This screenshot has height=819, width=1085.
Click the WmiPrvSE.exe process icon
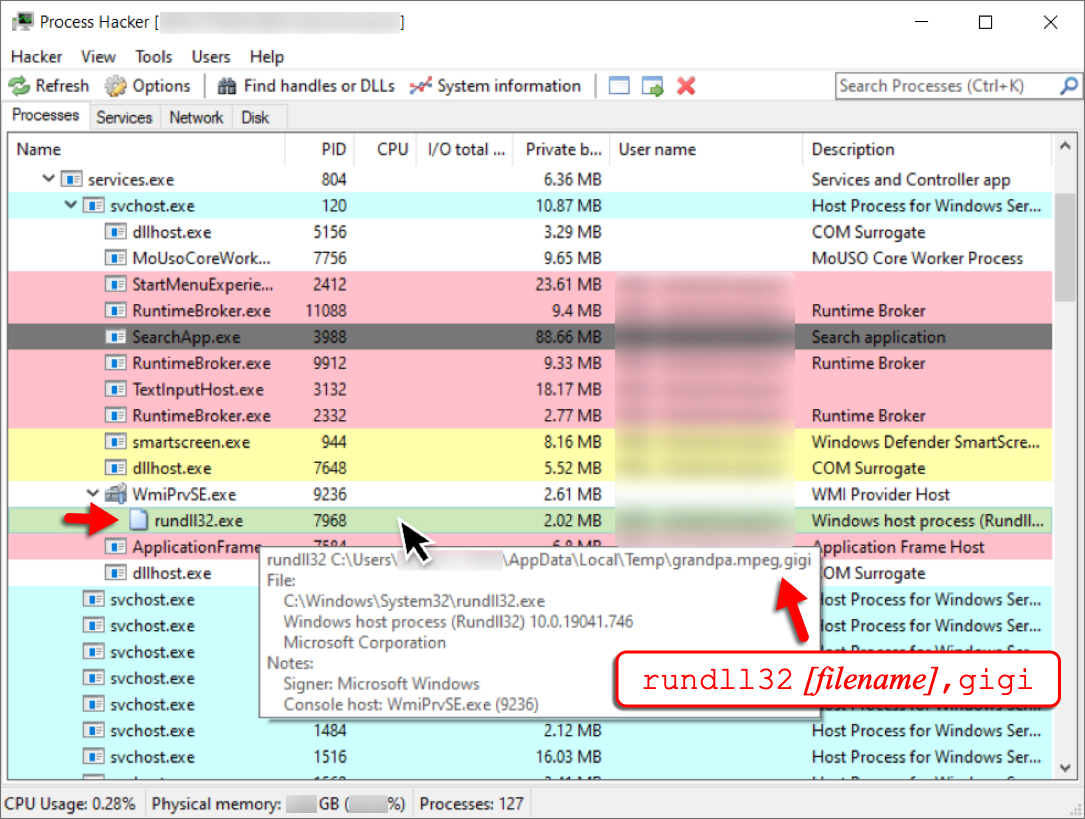click(116, 494)
